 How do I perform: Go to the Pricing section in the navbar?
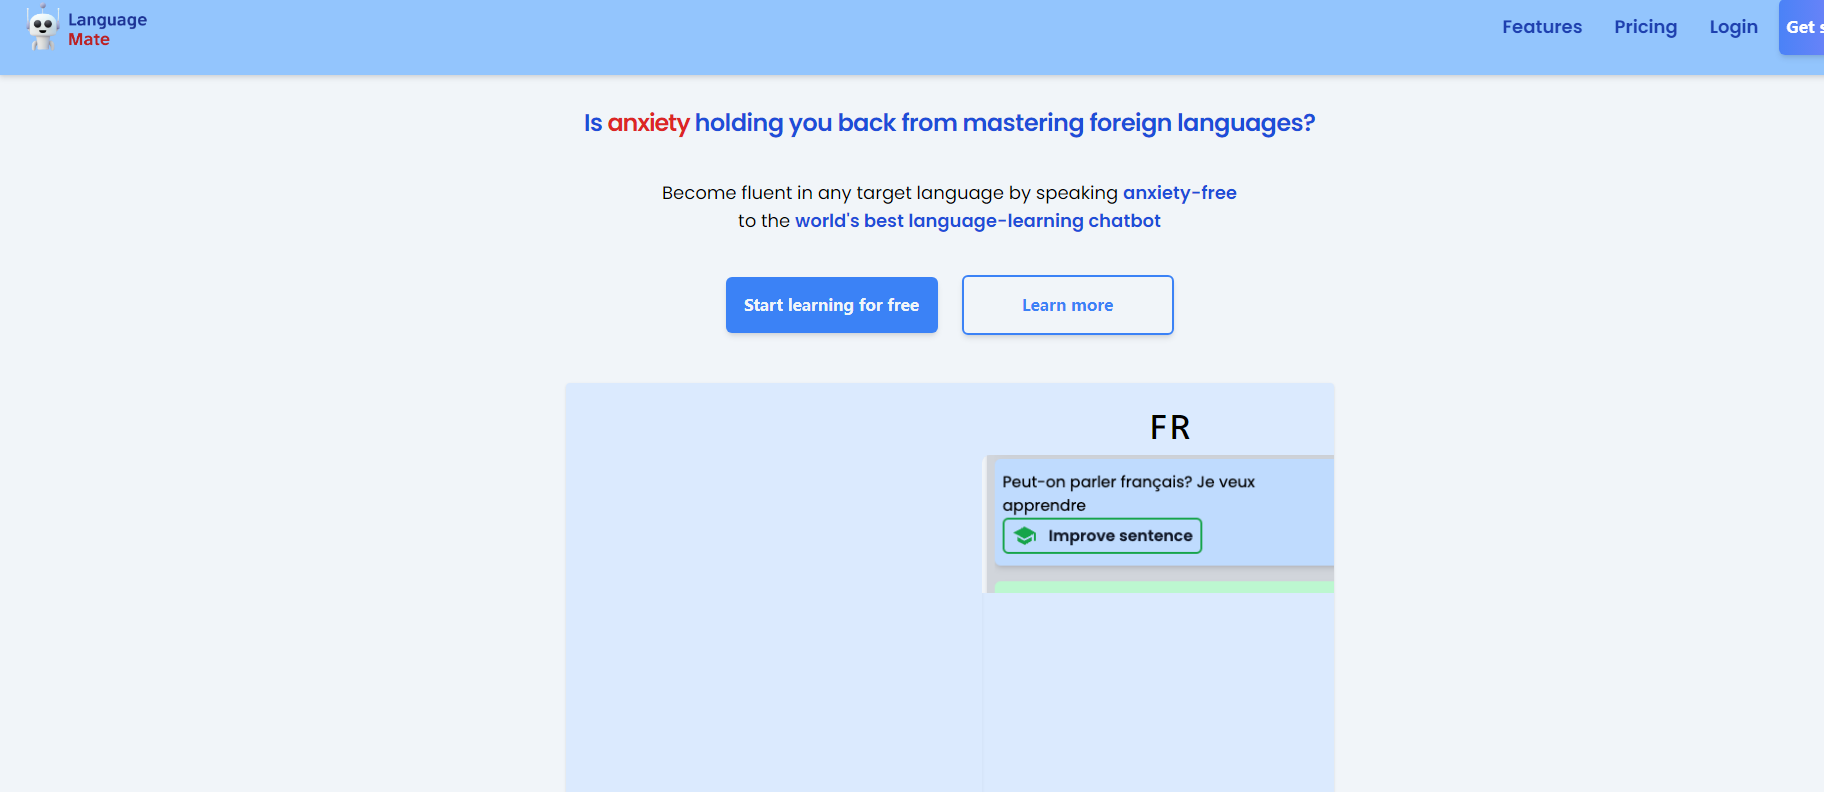click(1645, 27)
